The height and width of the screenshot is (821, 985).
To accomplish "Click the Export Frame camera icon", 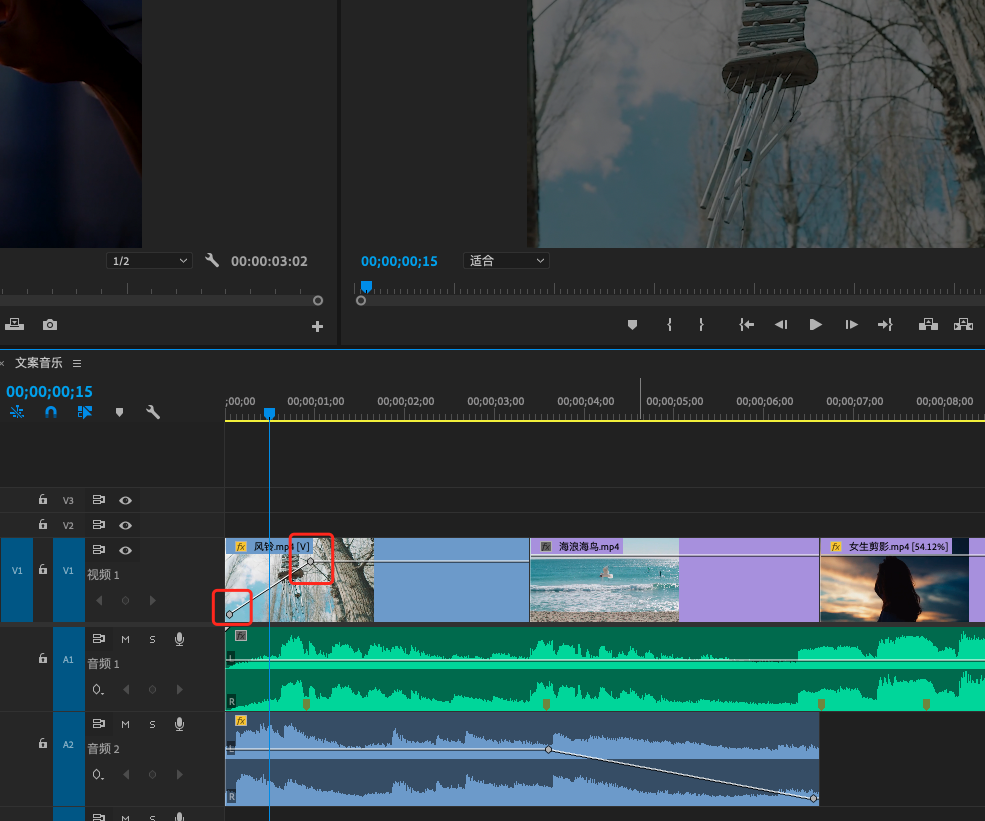I will click(49, 325).
